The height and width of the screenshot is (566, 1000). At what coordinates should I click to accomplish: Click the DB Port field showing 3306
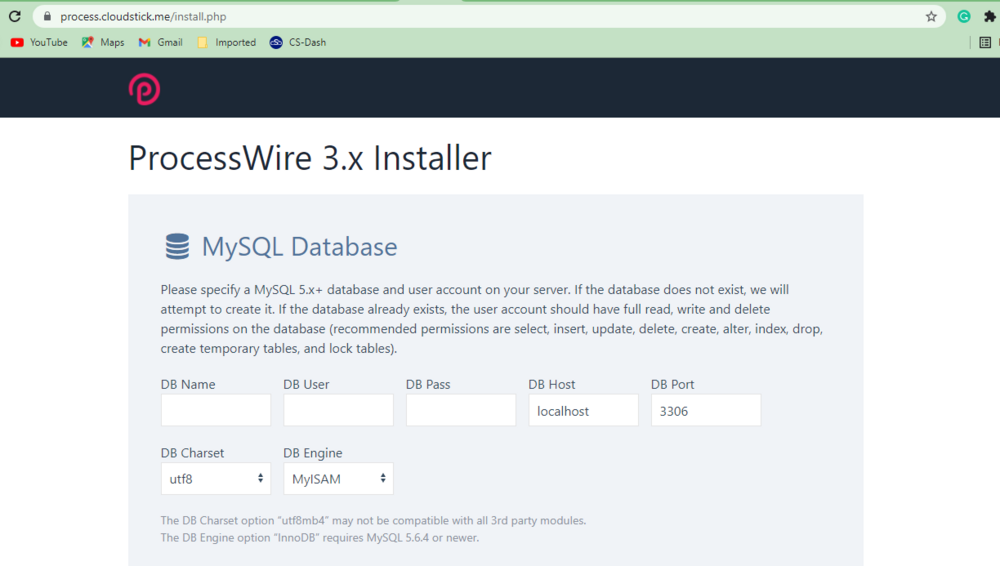pyautogui.click(x=706, y=410)
